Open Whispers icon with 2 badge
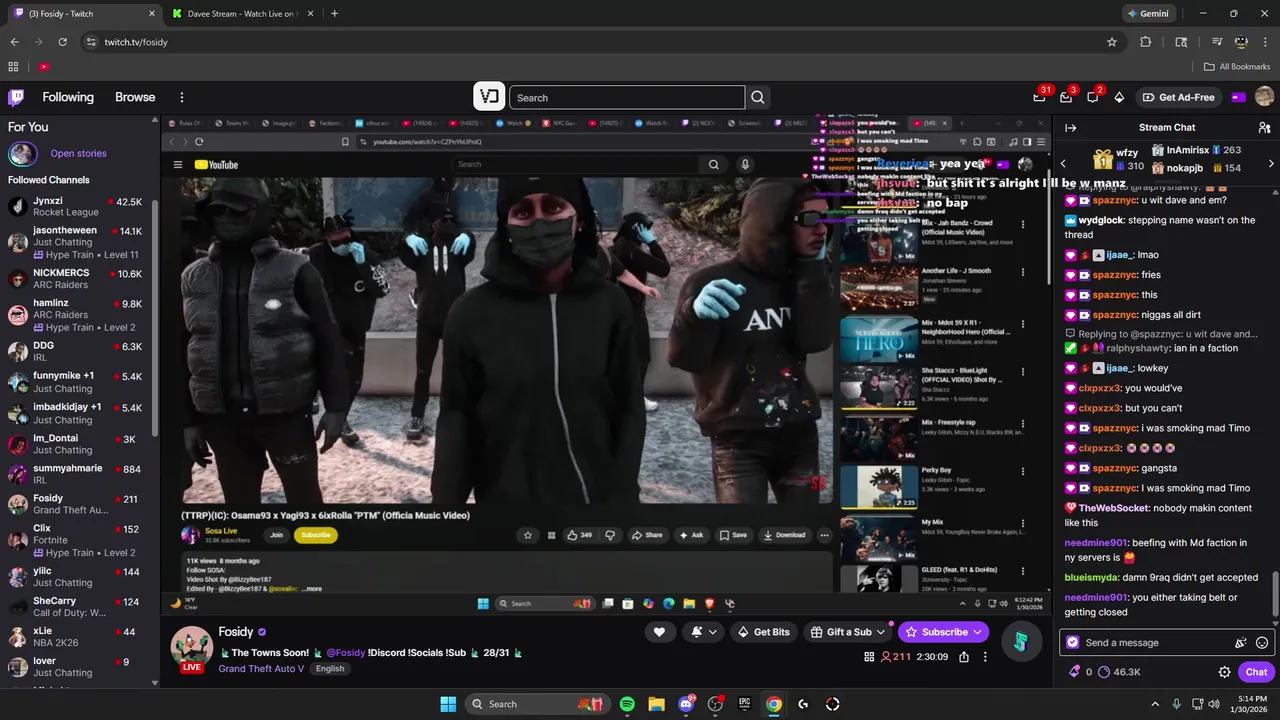This screenshot has width=1280, height=720. 1093,97
